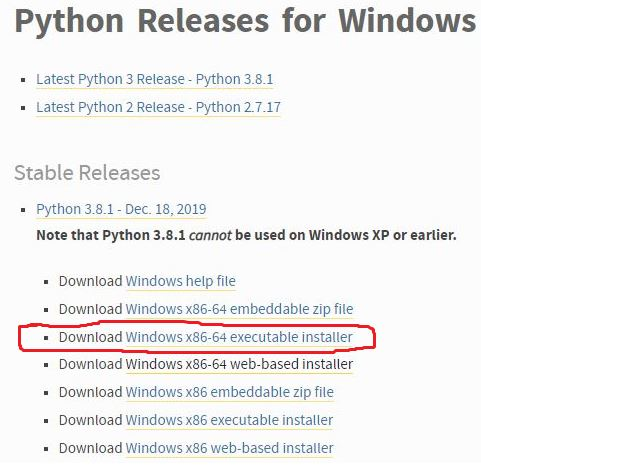Click Windows x86-64 embeddable zip file link

pyautogui.click(x=239, y=310)
